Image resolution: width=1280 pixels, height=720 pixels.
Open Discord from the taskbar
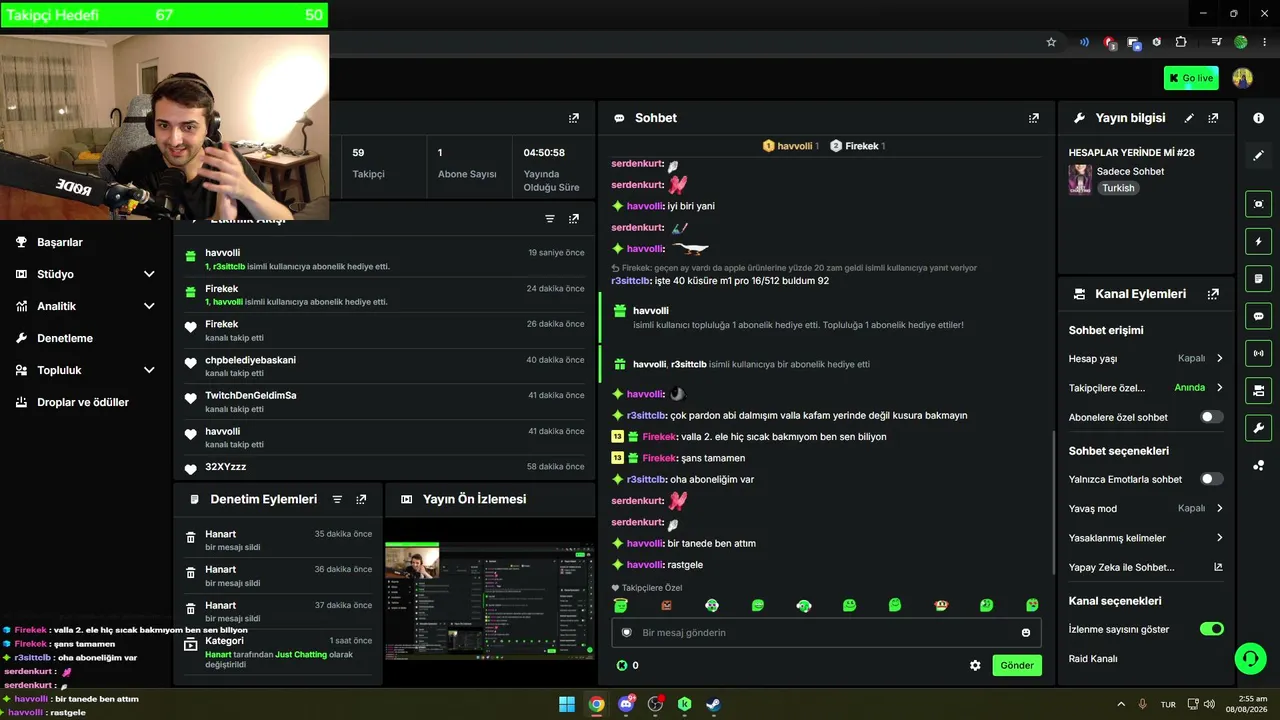626,704
